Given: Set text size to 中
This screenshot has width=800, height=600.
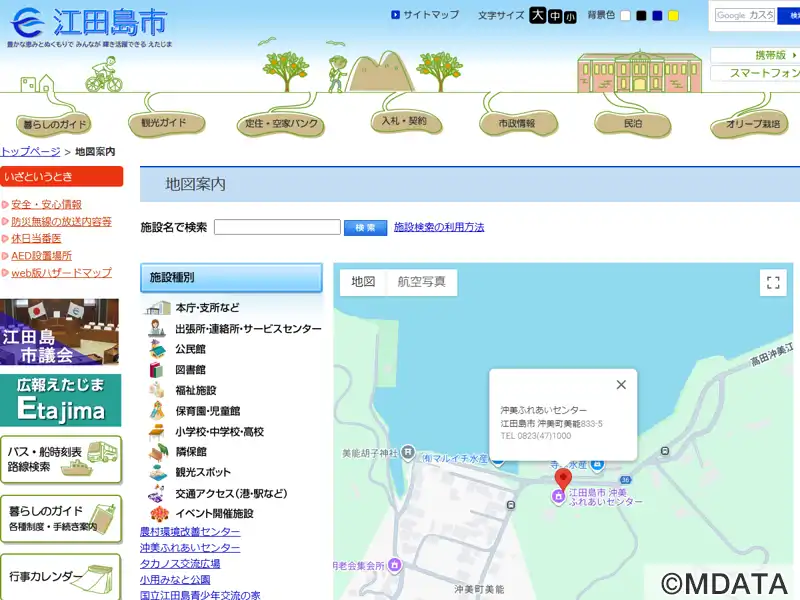Looking at the screenshot, I should click(x=555, y=16).
